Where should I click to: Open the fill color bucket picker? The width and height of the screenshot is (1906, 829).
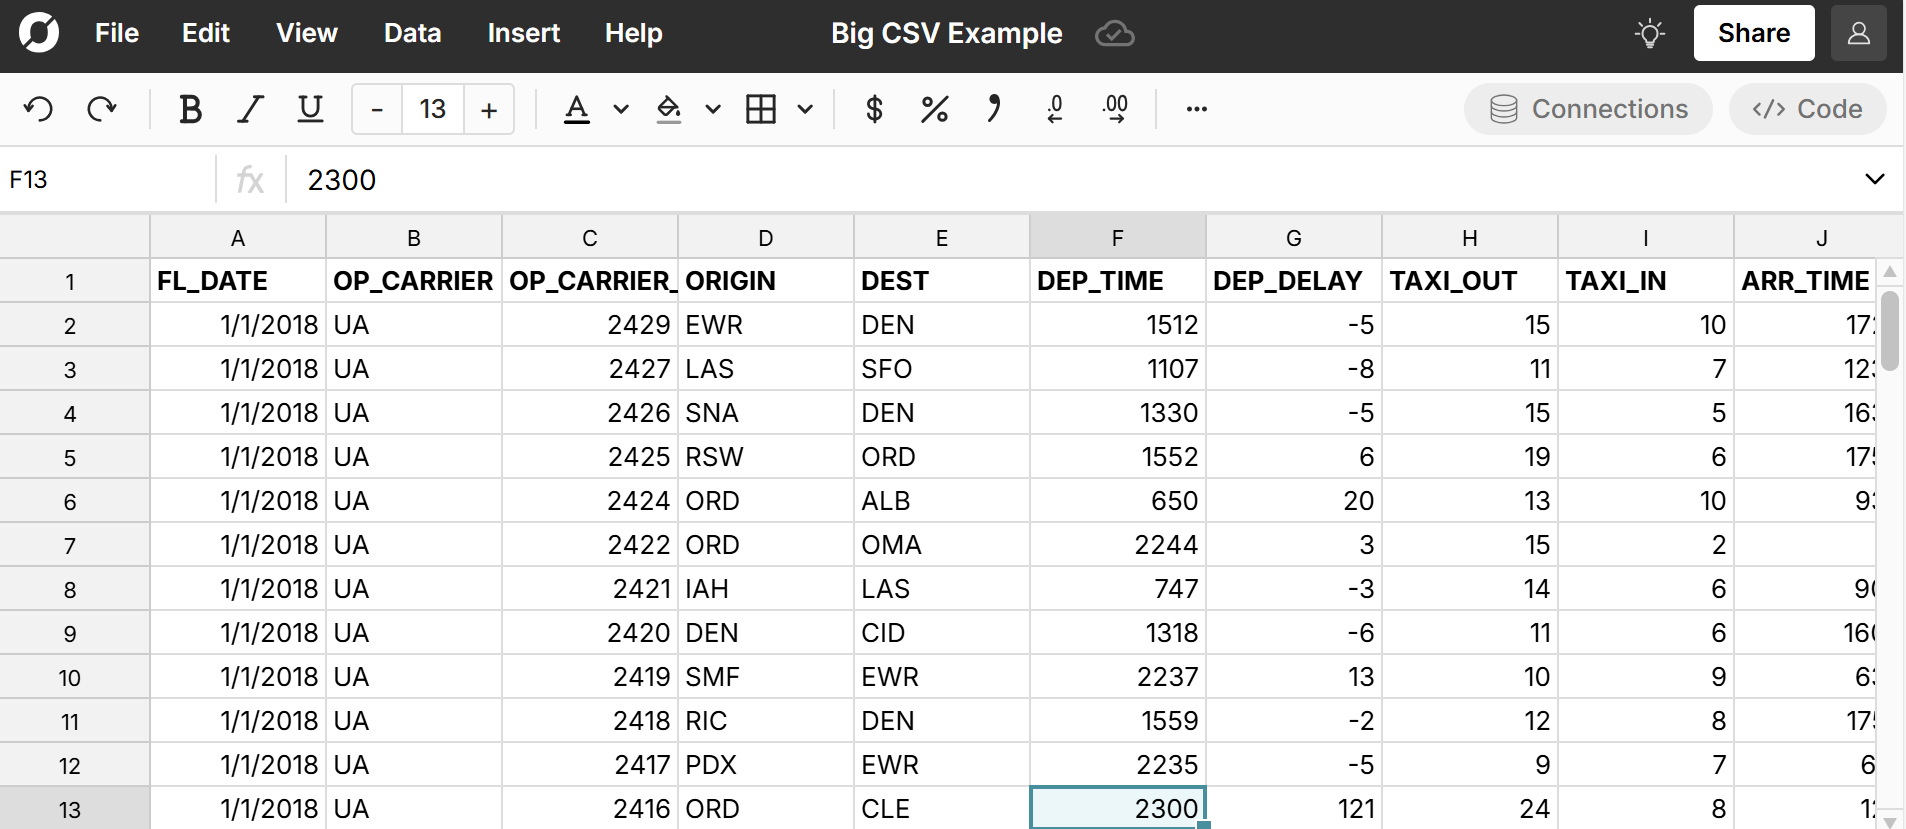click(668, 109)
